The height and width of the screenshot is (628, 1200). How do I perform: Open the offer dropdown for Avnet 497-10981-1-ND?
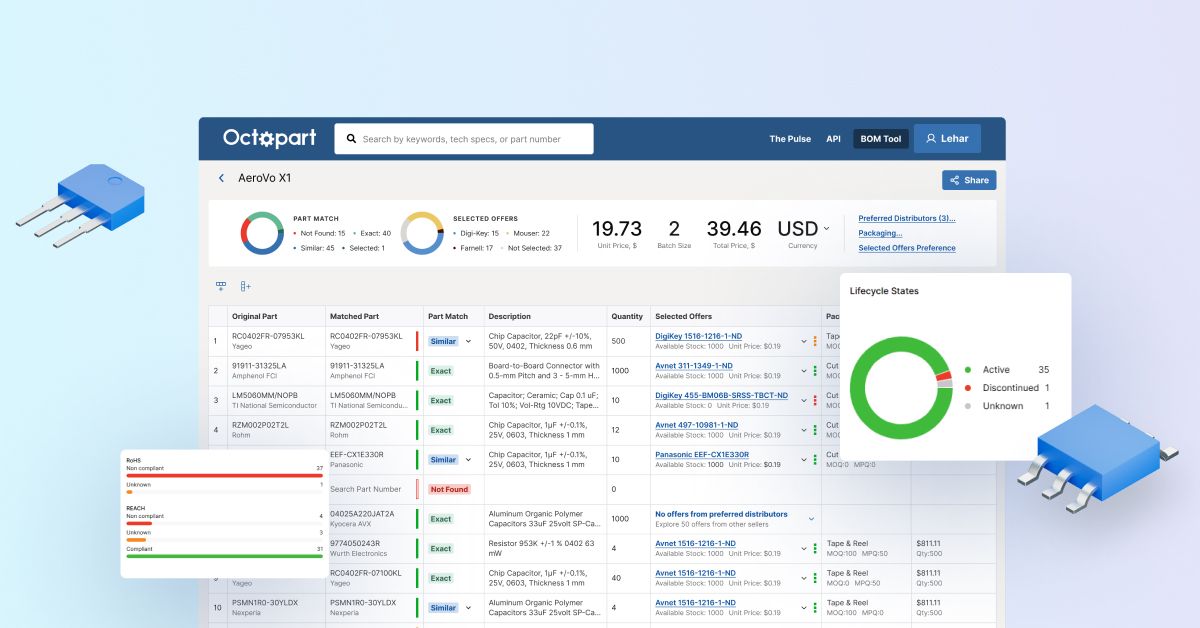pos(803,430)
